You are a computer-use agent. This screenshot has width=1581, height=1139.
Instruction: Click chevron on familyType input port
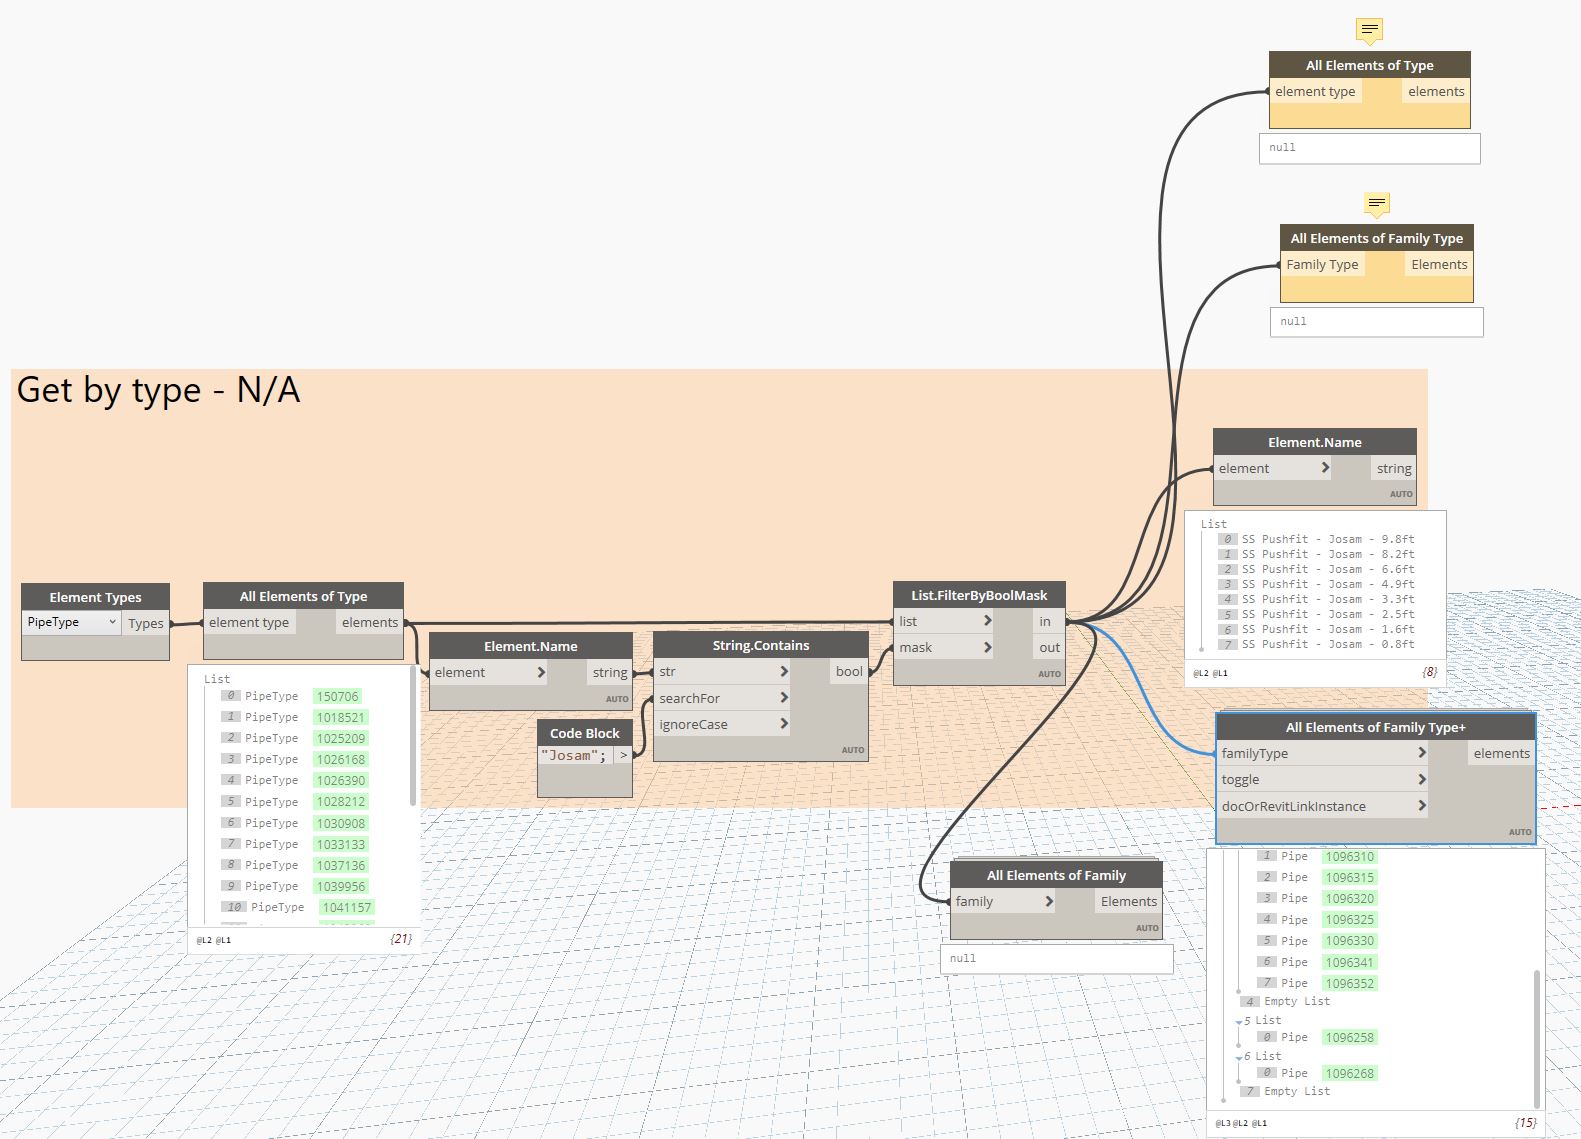pyautogui.click(x=1422, y=753)
